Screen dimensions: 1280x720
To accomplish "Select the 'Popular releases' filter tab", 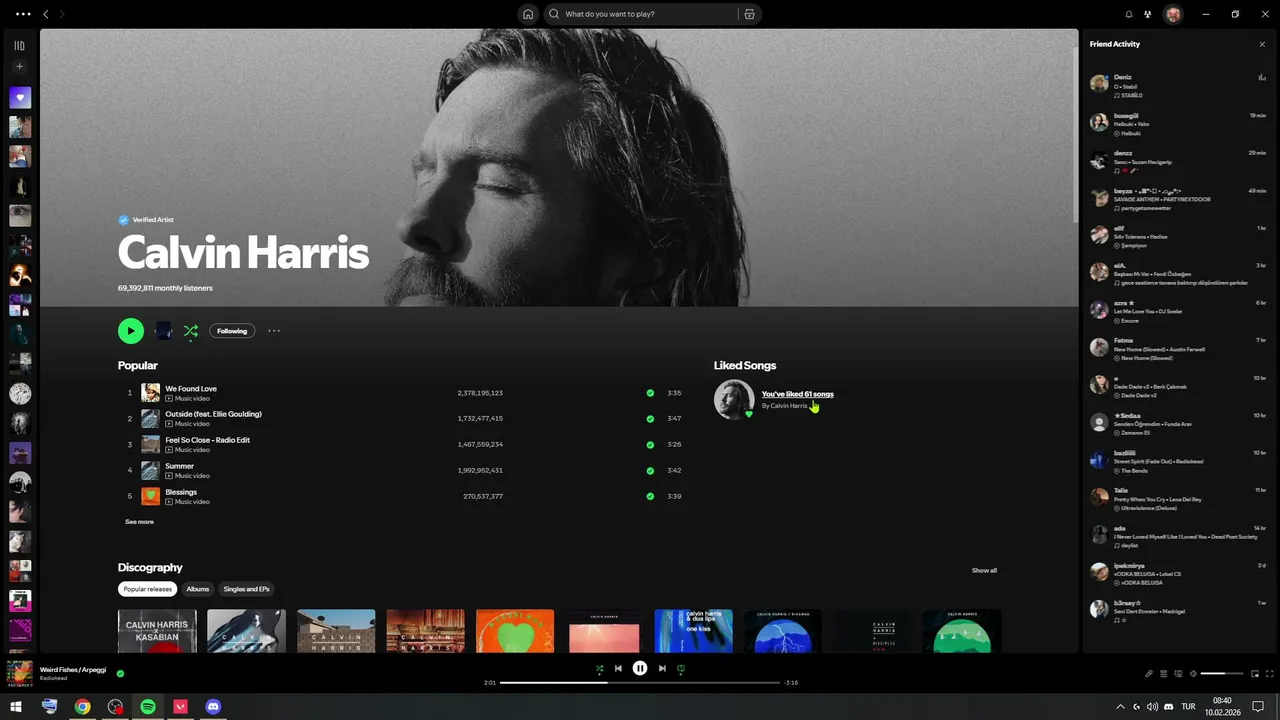I will click(147, 589).
